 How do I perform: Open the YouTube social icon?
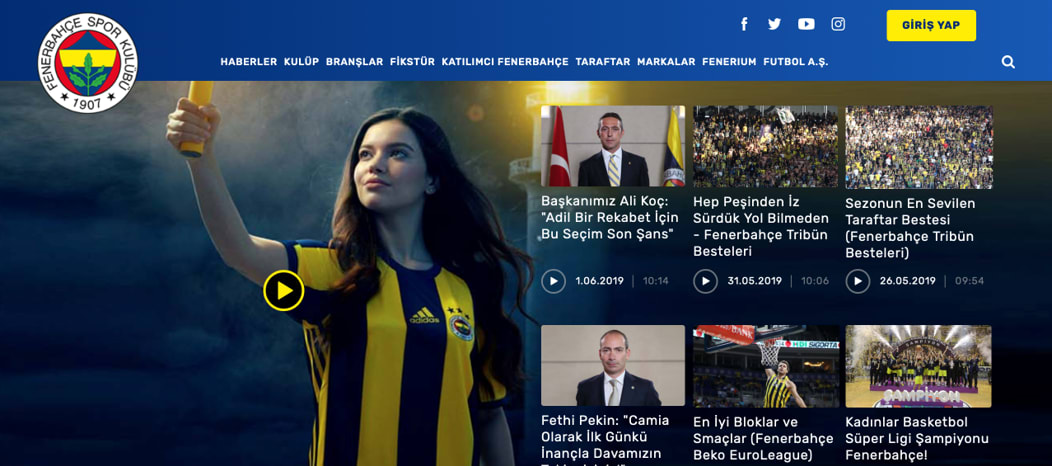806,24
